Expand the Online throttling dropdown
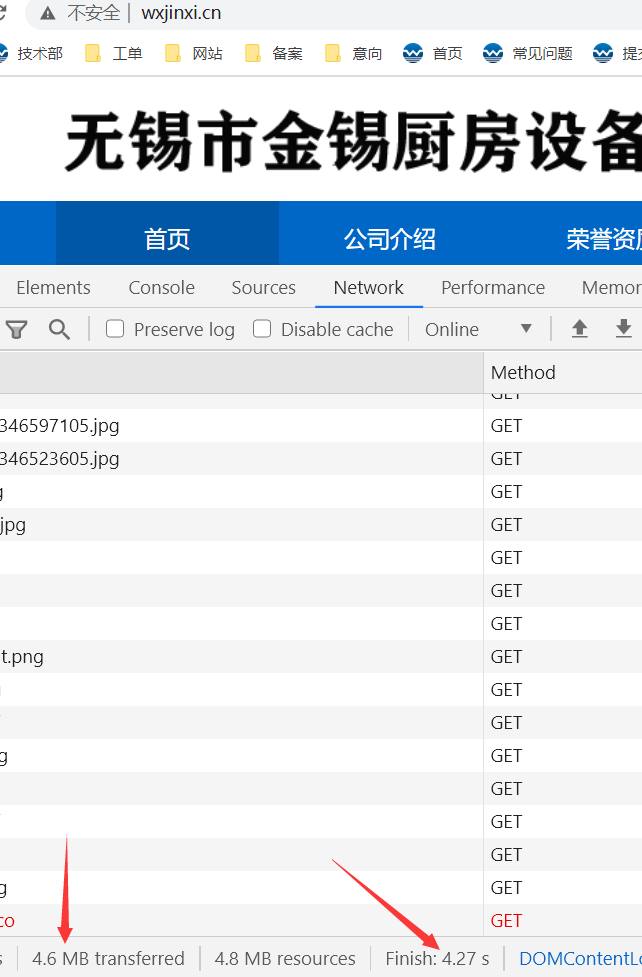Image resolution: width=642 pixels, height=977 pixels. click(478, 329)
